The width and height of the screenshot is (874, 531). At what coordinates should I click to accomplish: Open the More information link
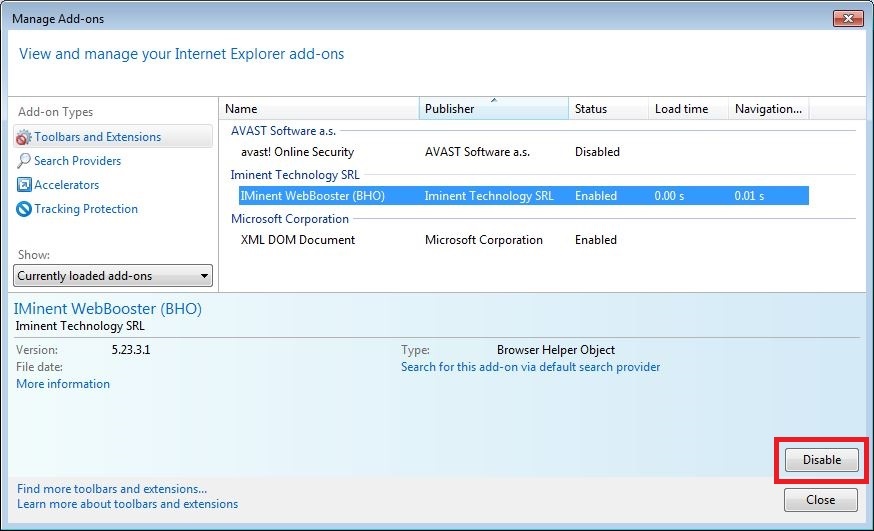(x=63, y=384)
